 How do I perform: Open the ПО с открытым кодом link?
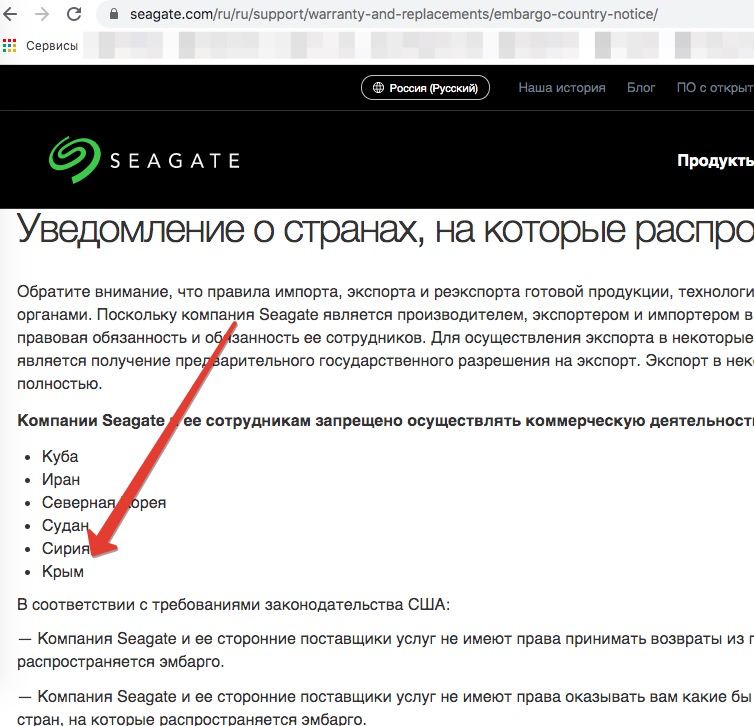[715, 88]
